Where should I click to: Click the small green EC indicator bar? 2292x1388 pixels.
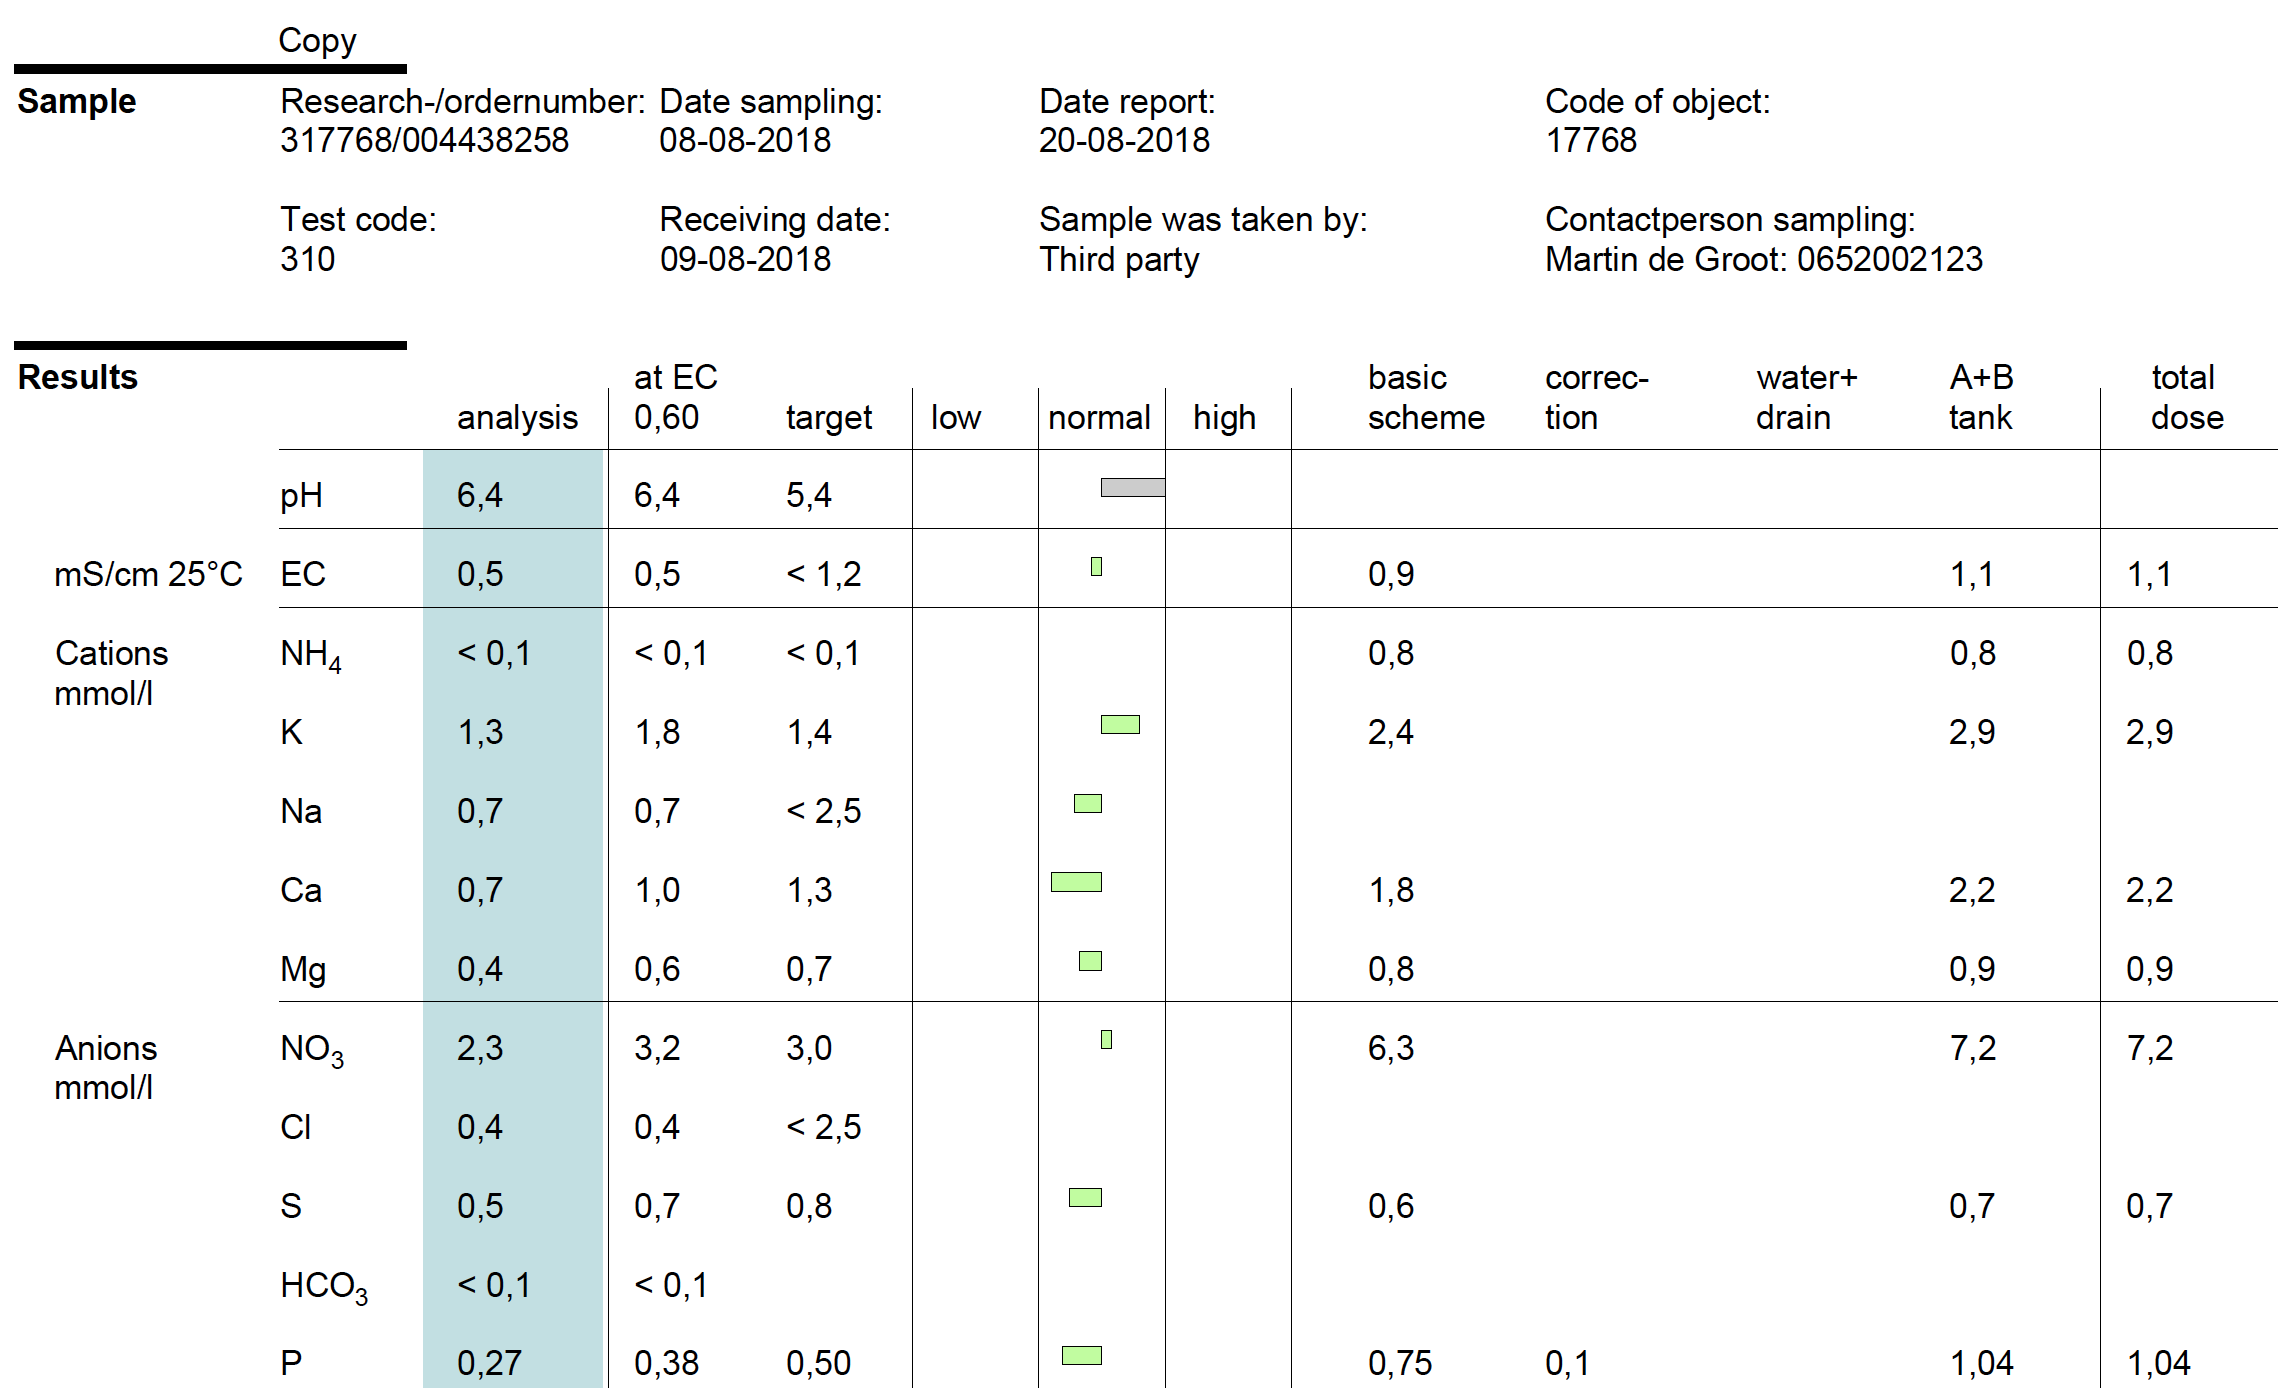pos(1096,567)
